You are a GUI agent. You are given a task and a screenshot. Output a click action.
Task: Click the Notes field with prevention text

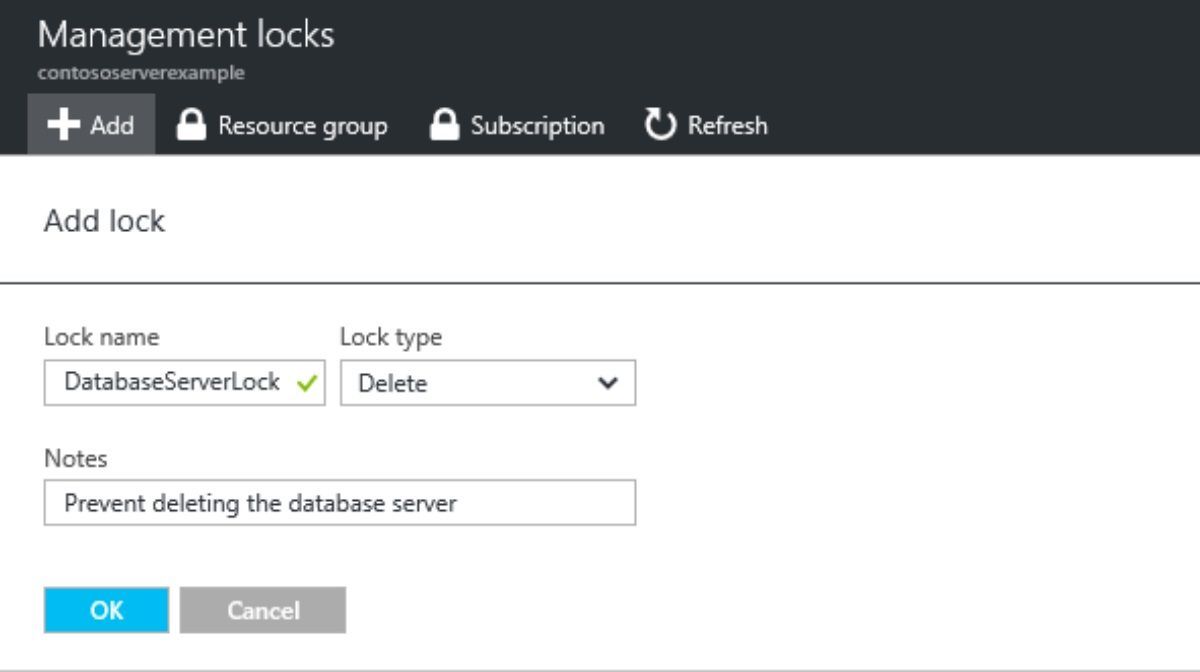[x=340, y=503]
